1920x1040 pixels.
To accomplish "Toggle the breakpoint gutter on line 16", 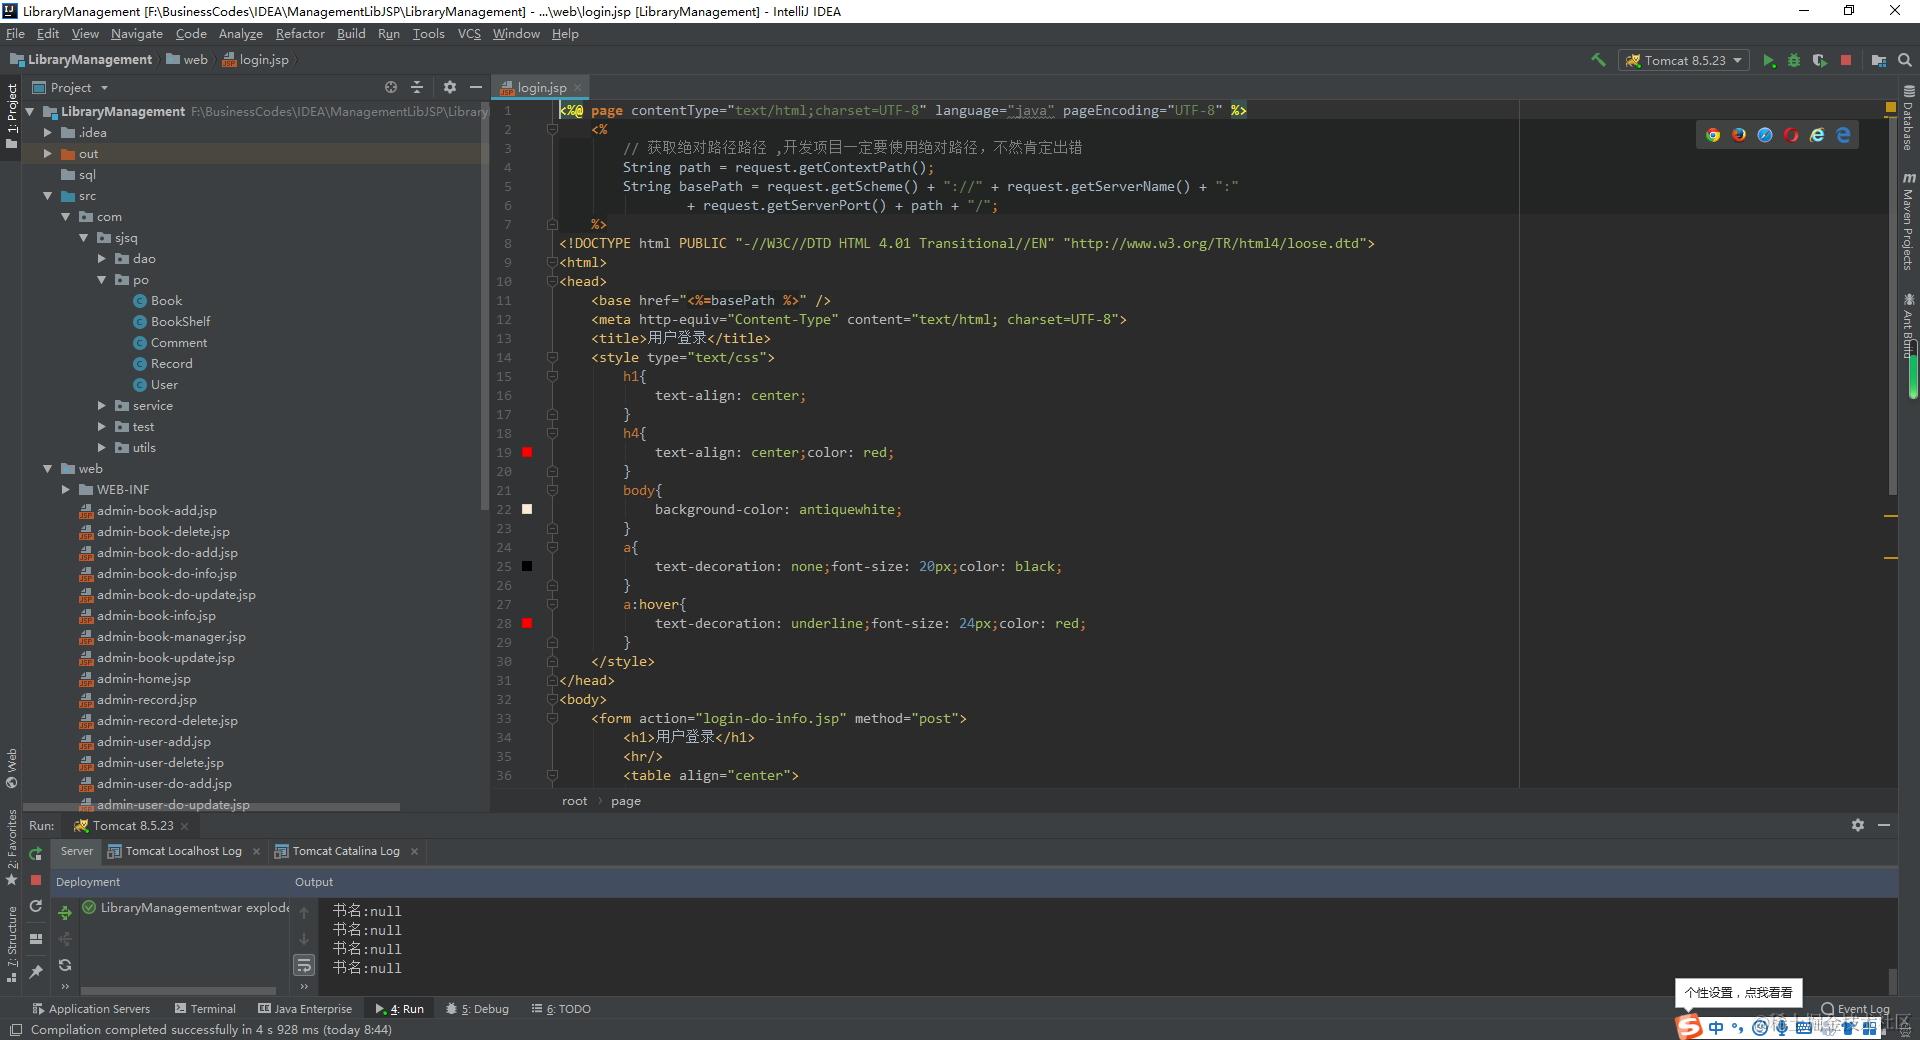I will tap(527, 396).
